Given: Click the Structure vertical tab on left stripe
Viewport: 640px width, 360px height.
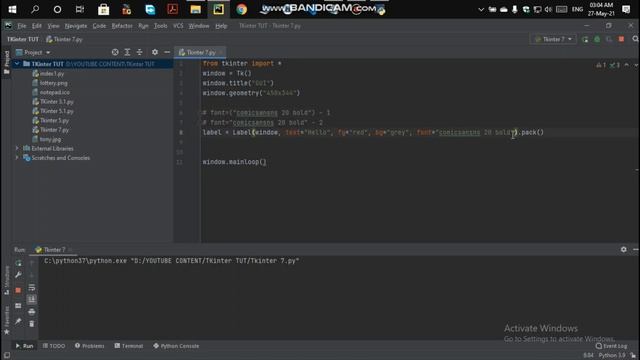Looking at the screenshot, I should (7, 280).
